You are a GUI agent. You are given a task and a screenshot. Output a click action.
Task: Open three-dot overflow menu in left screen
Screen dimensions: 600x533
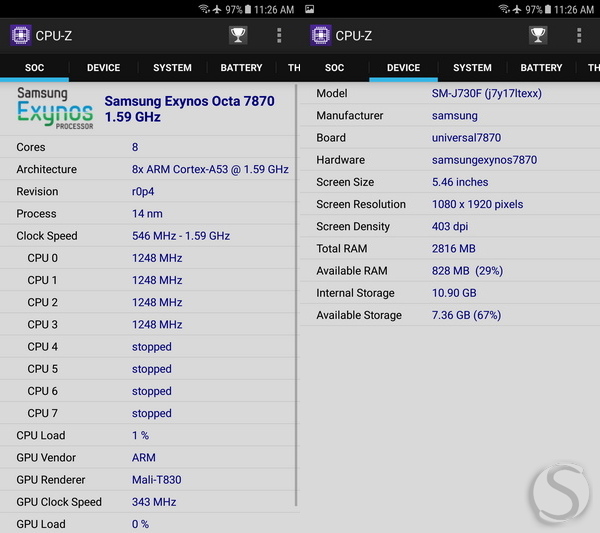(279, 36)
